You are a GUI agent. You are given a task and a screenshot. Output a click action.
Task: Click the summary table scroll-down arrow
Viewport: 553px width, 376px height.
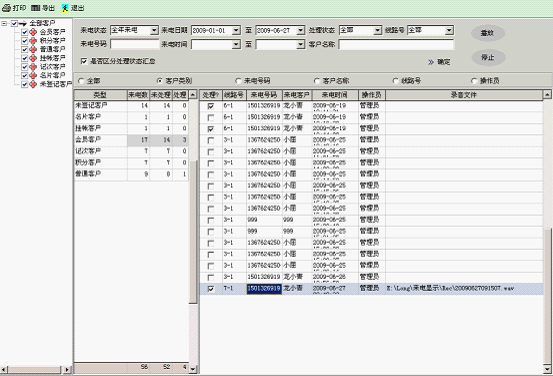pos(193,369)
